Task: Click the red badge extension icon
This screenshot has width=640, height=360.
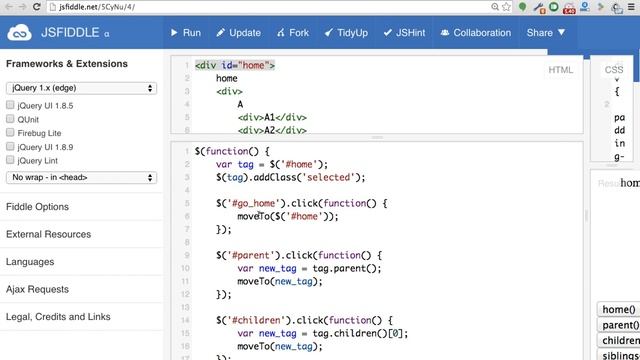Action: 569,8
